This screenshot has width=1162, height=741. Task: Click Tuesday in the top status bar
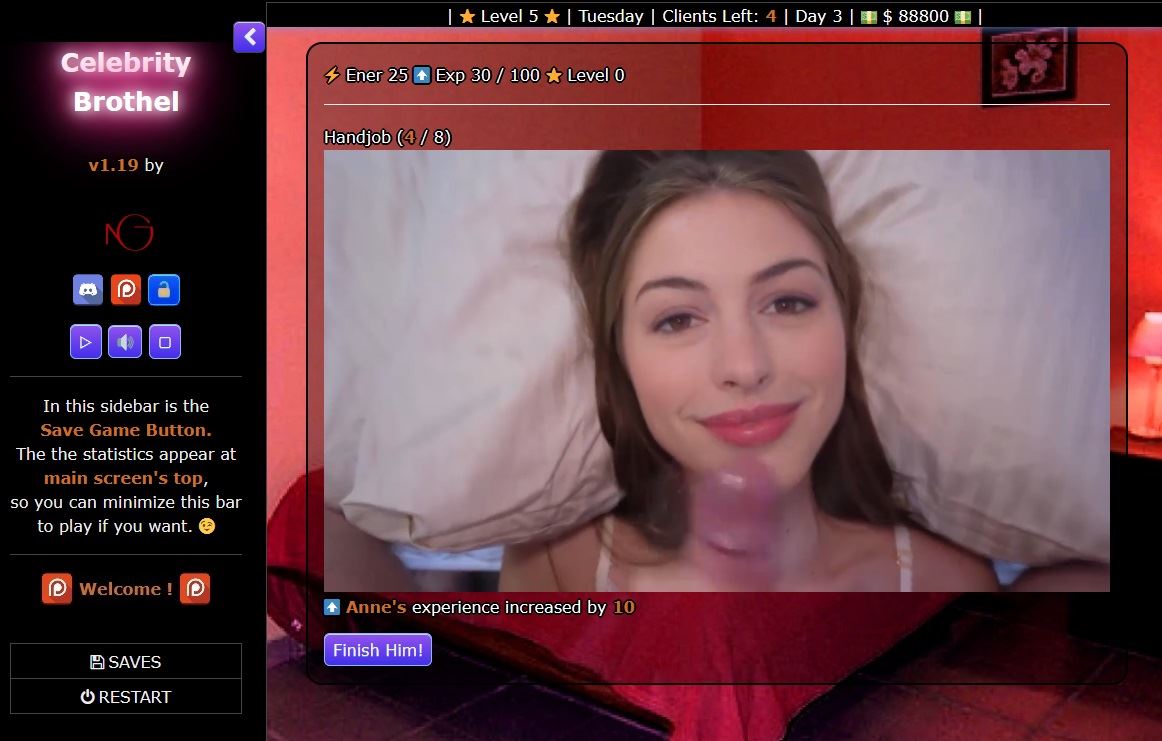click(614, 16)
